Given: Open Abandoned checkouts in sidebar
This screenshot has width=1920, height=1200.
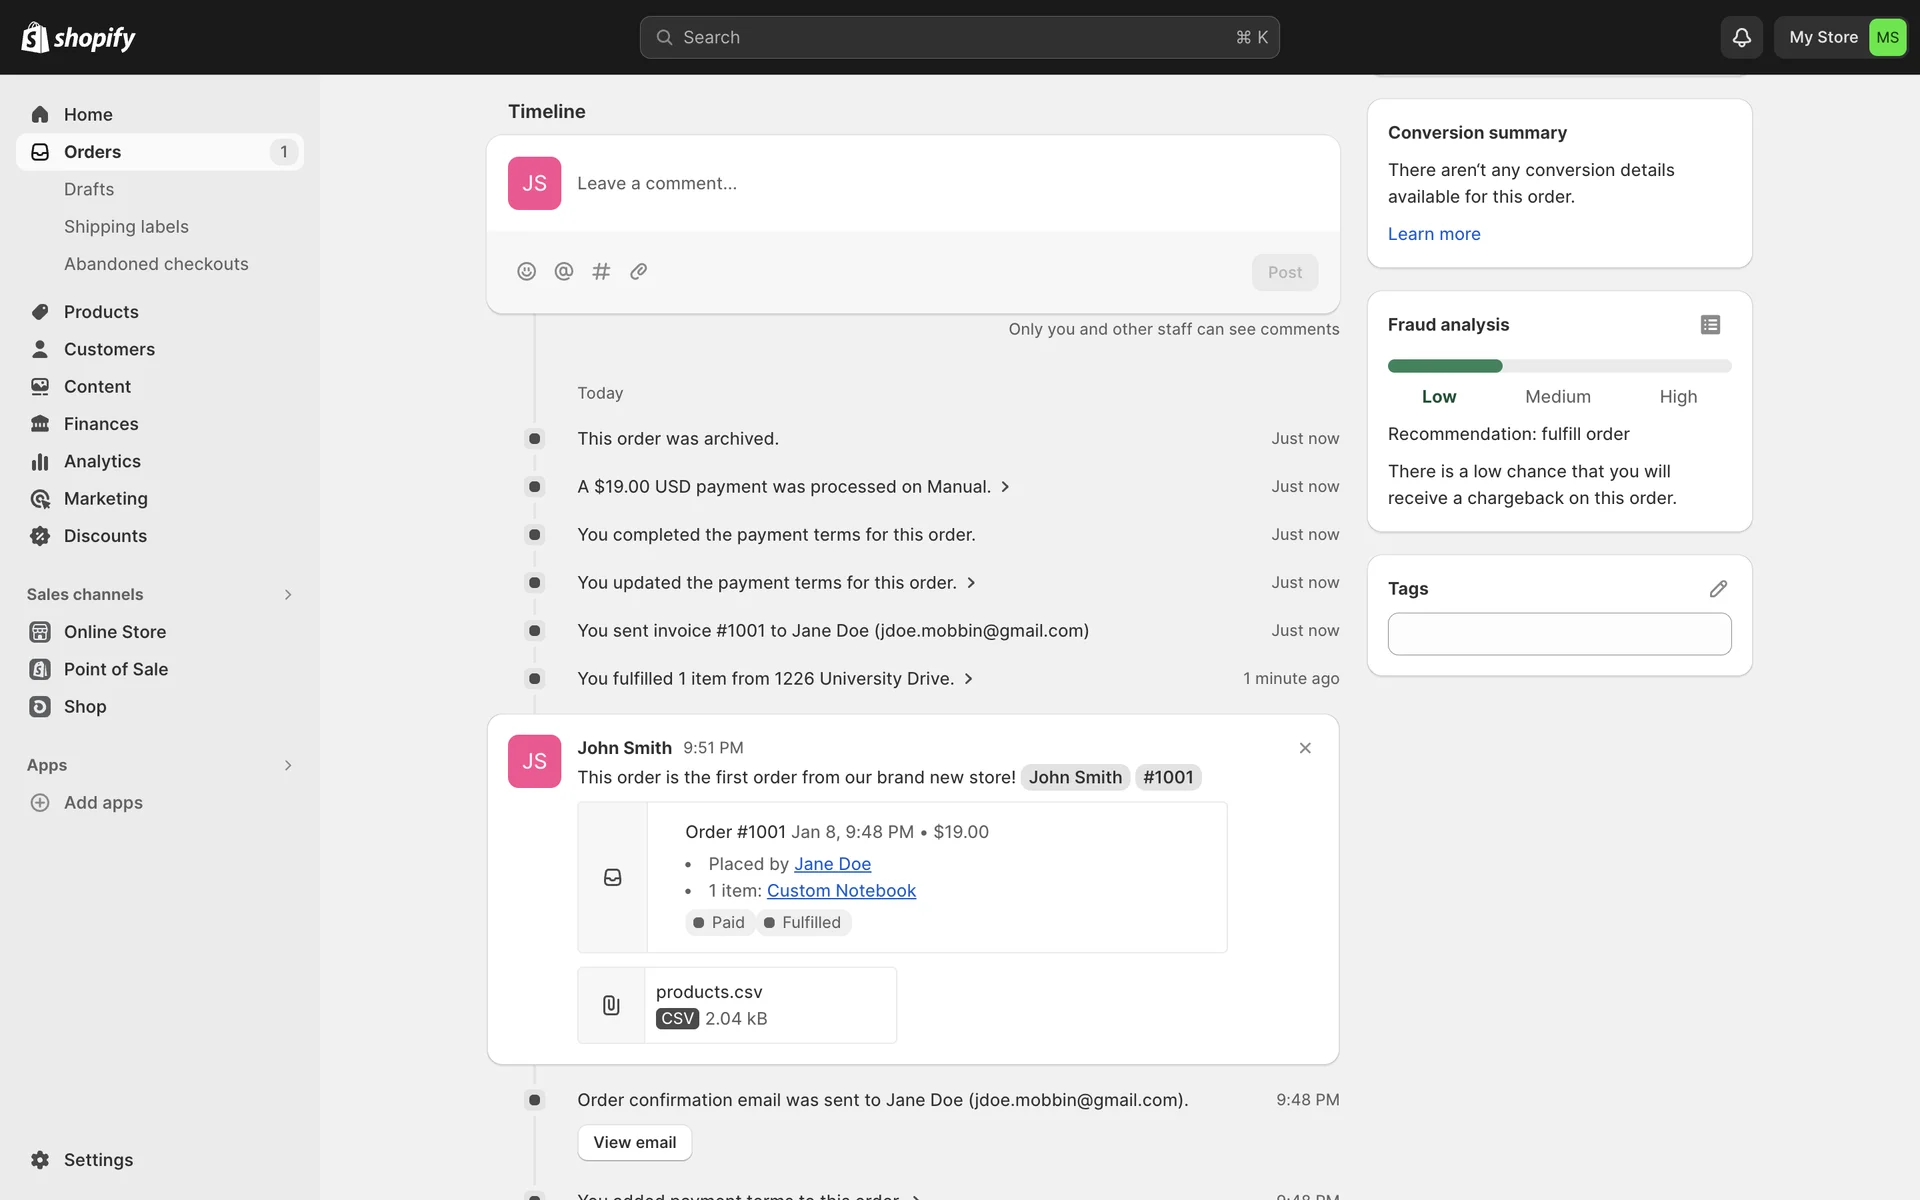Looking at the screenshot, I should [x=156, y=264].
